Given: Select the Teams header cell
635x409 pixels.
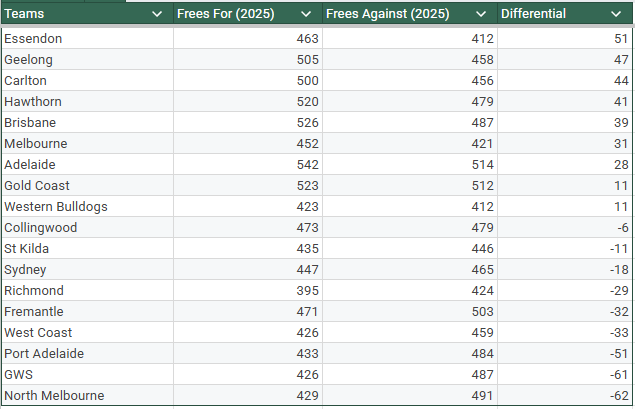Looking at the screenshot, I should [x=87, y=14].
